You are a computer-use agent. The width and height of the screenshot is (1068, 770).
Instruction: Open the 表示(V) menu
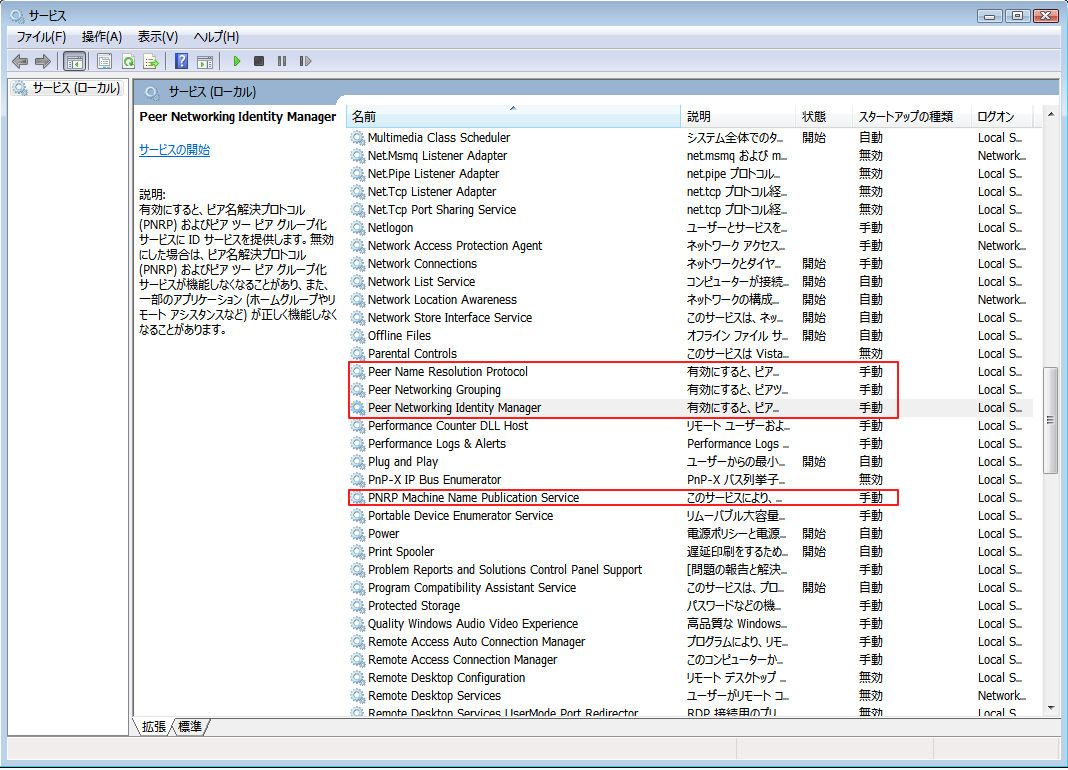pos(158,37)
